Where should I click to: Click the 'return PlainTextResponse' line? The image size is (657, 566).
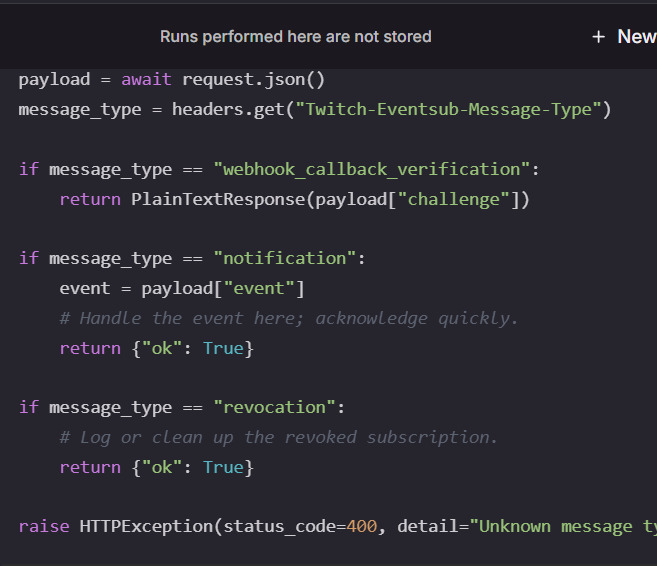point(295,199)
